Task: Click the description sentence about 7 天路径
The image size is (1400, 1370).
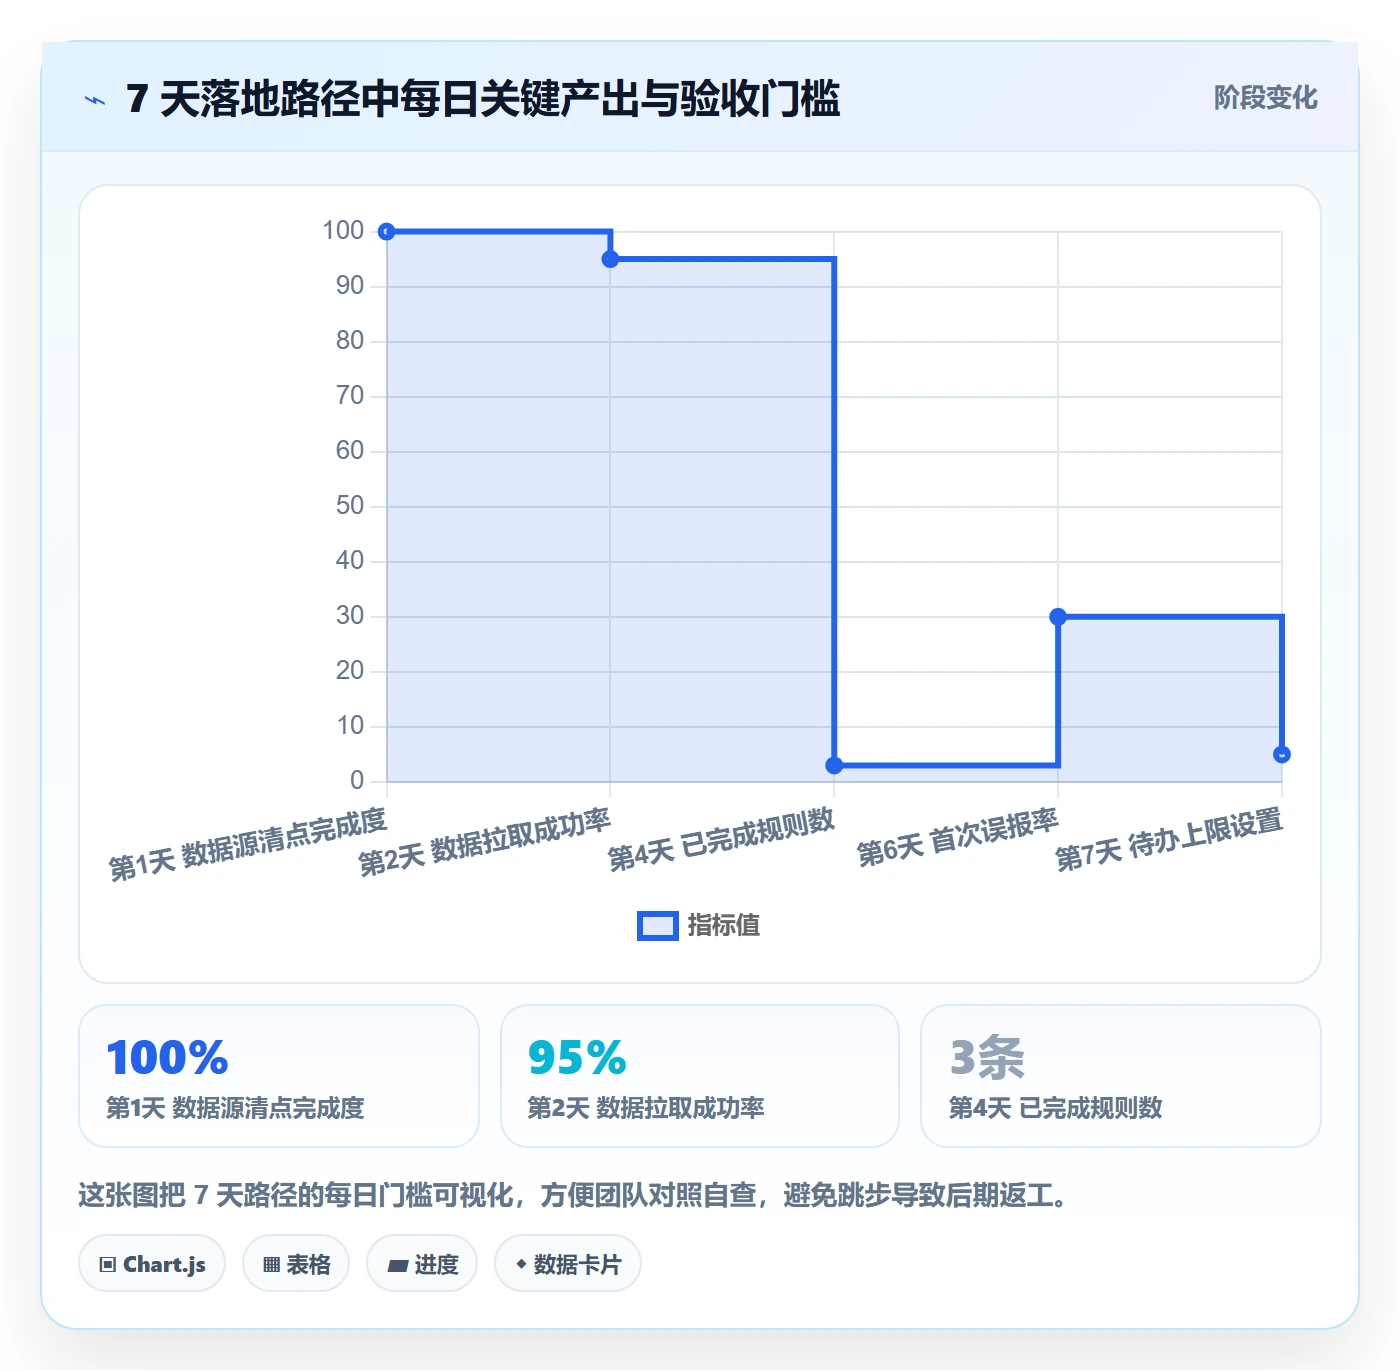Action: tap(574, 1195)
